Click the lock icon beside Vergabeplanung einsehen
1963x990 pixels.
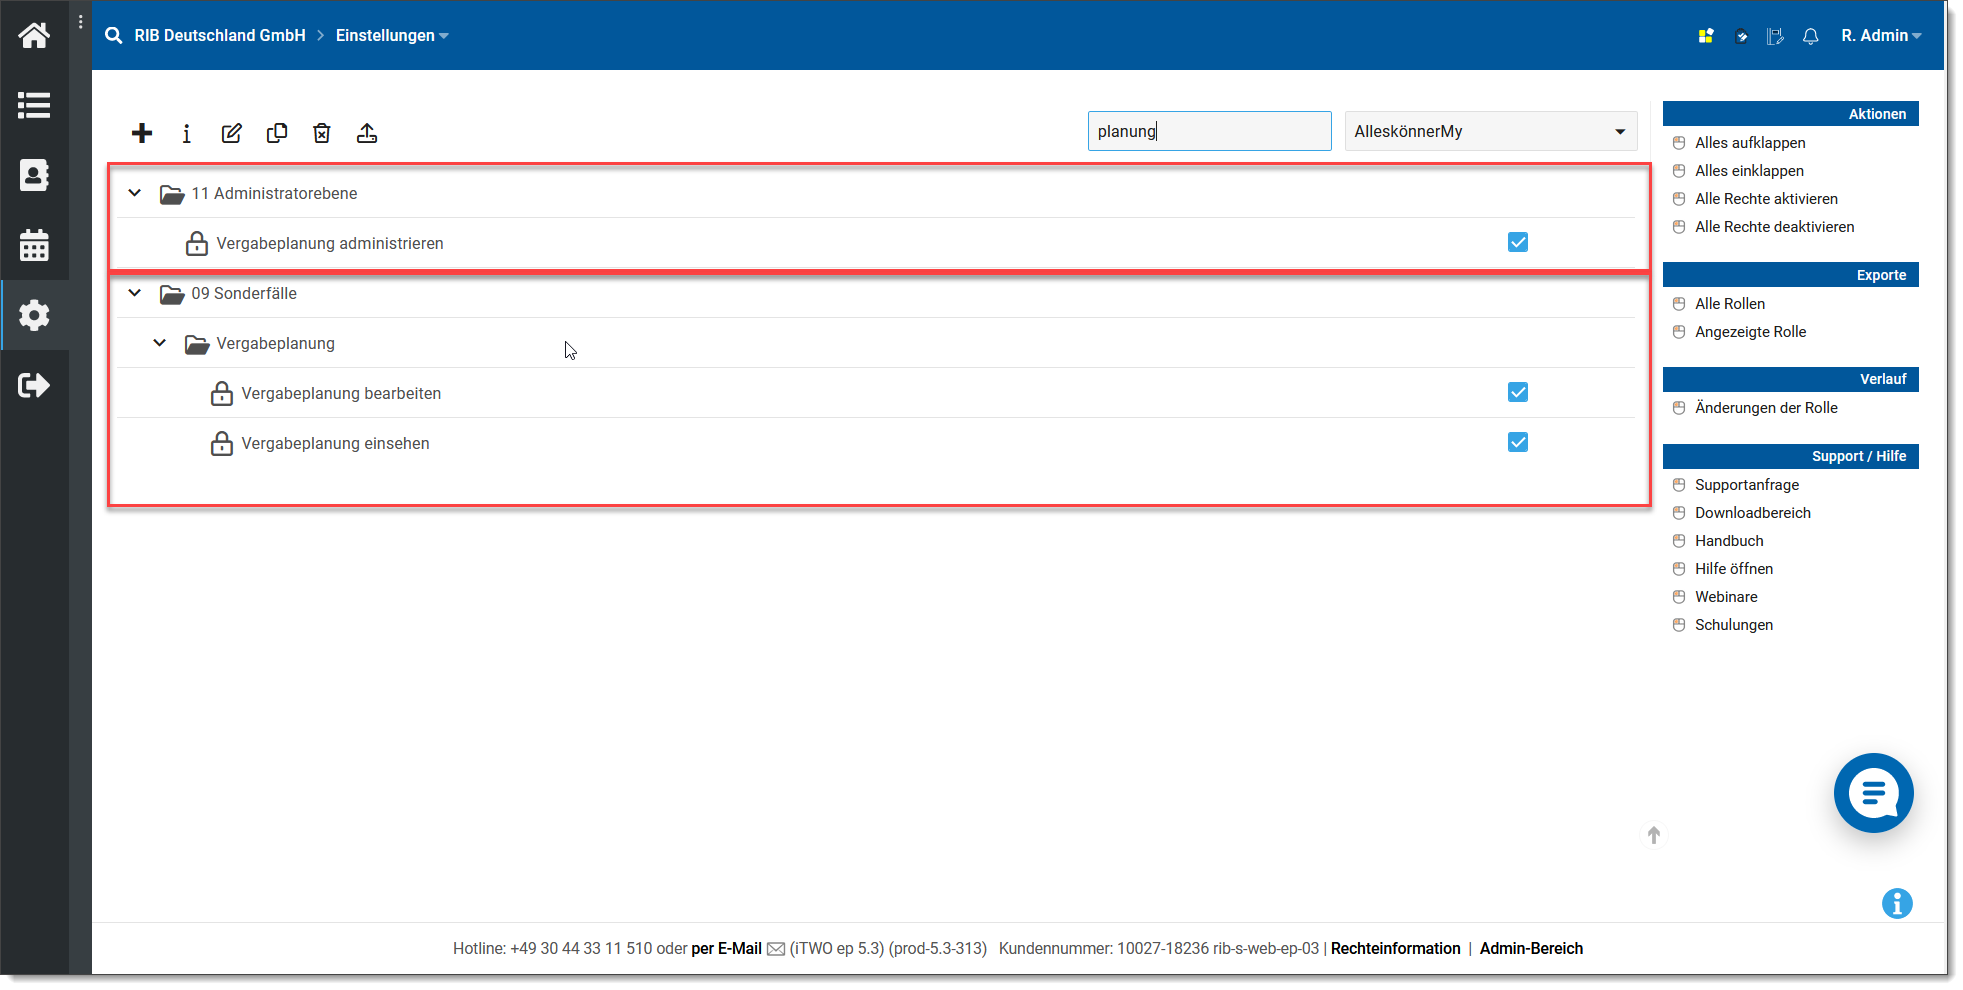(x=222, y=443)
